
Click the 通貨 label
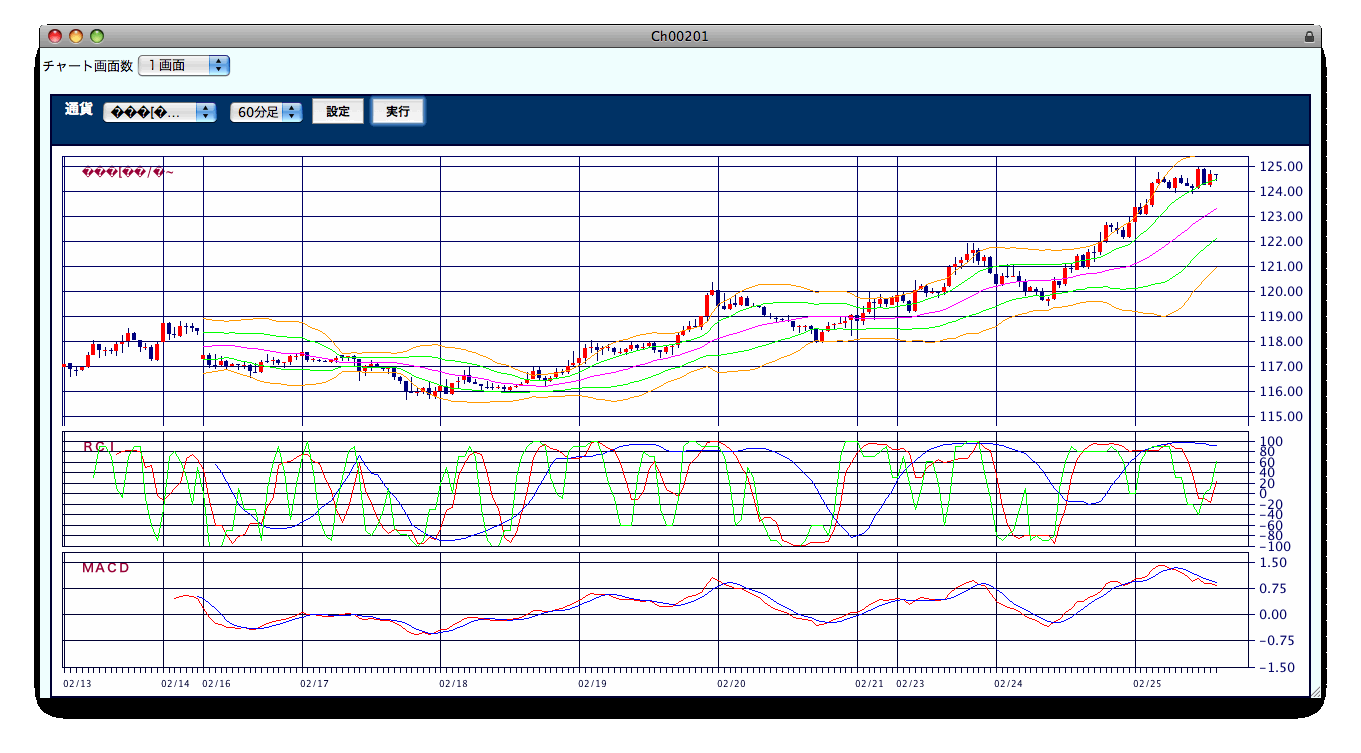(x=79, y=109)
